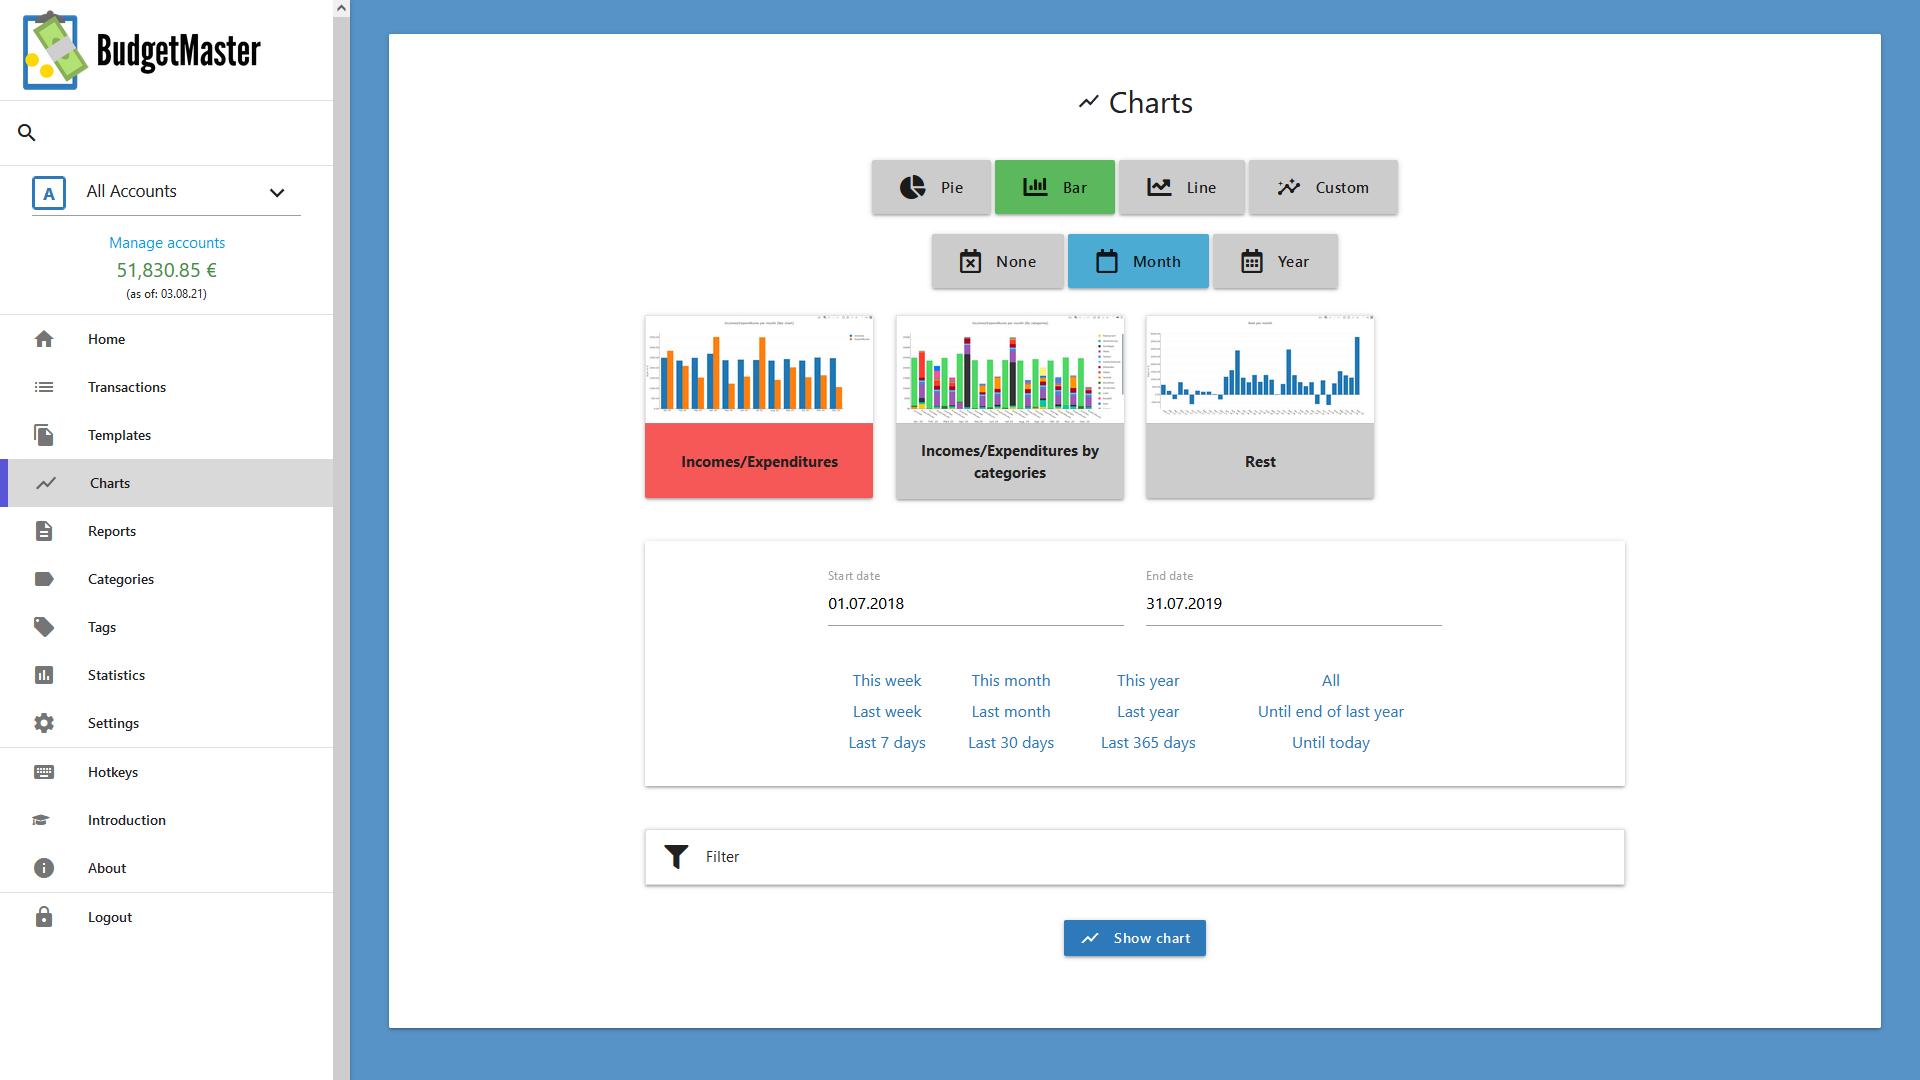Click the BudgetMaster logo
The image size is (1920, 1080).
tap(141, 50)
